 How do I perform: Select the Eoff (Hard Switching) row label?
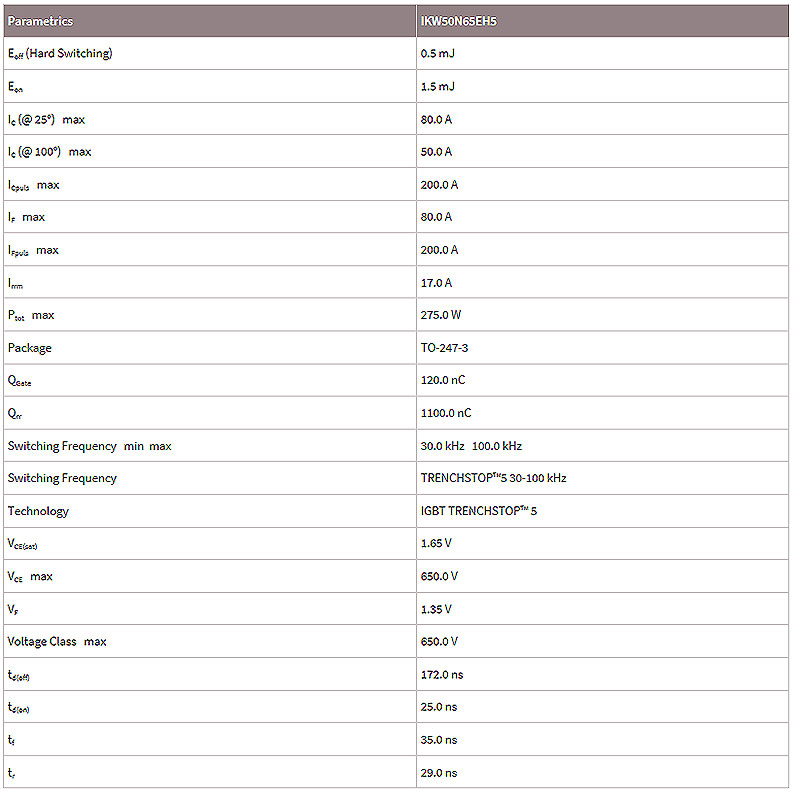(60, 54)
